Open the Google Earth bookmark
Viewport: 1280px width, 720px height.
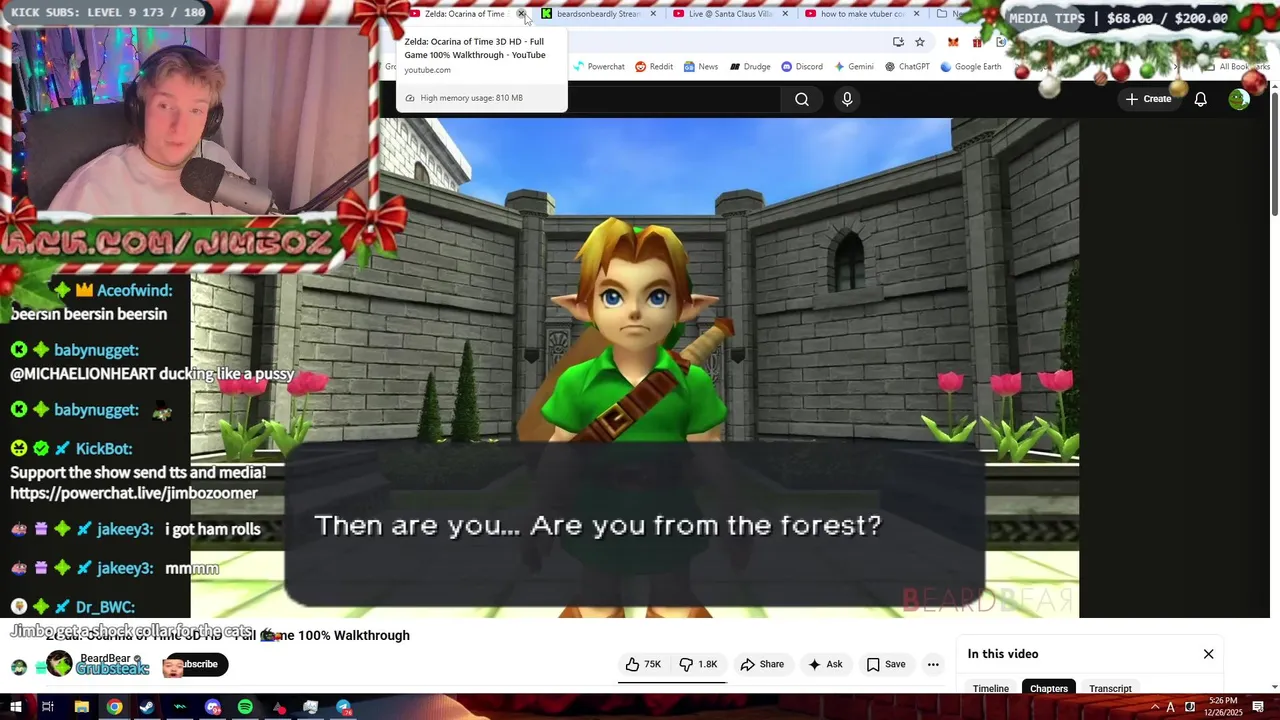(970, 67)
